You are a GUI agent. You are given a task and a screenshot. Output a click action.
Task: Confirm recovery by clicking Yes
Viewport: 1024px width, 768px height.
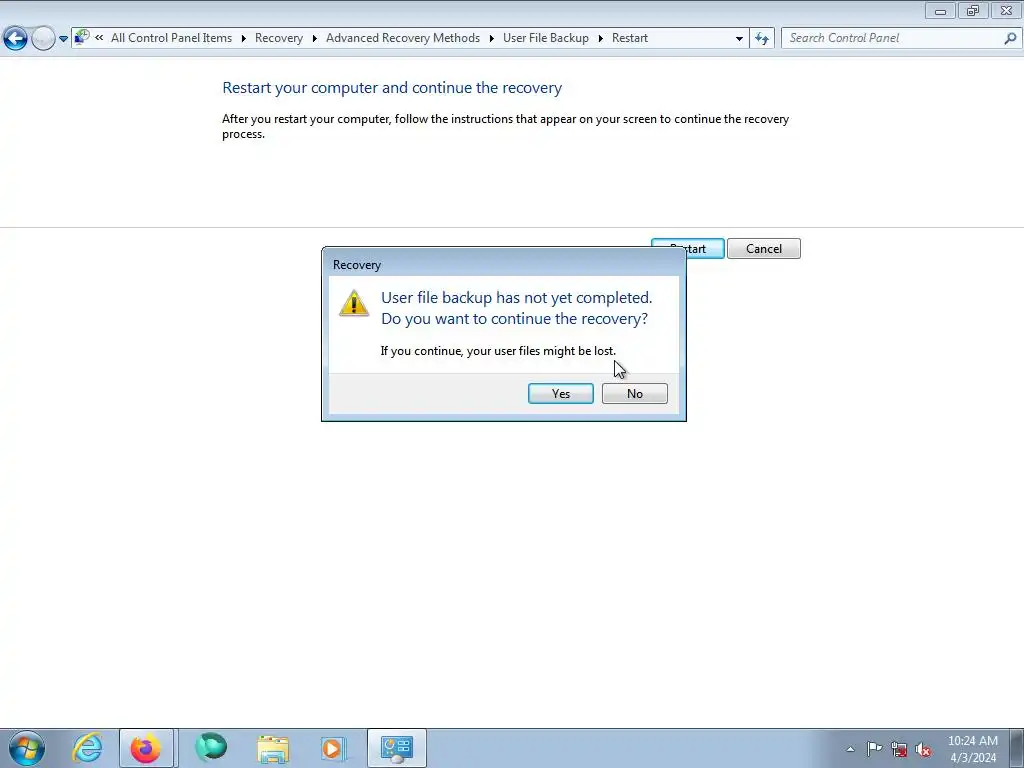pyautogui.click(x=560, y=393)
